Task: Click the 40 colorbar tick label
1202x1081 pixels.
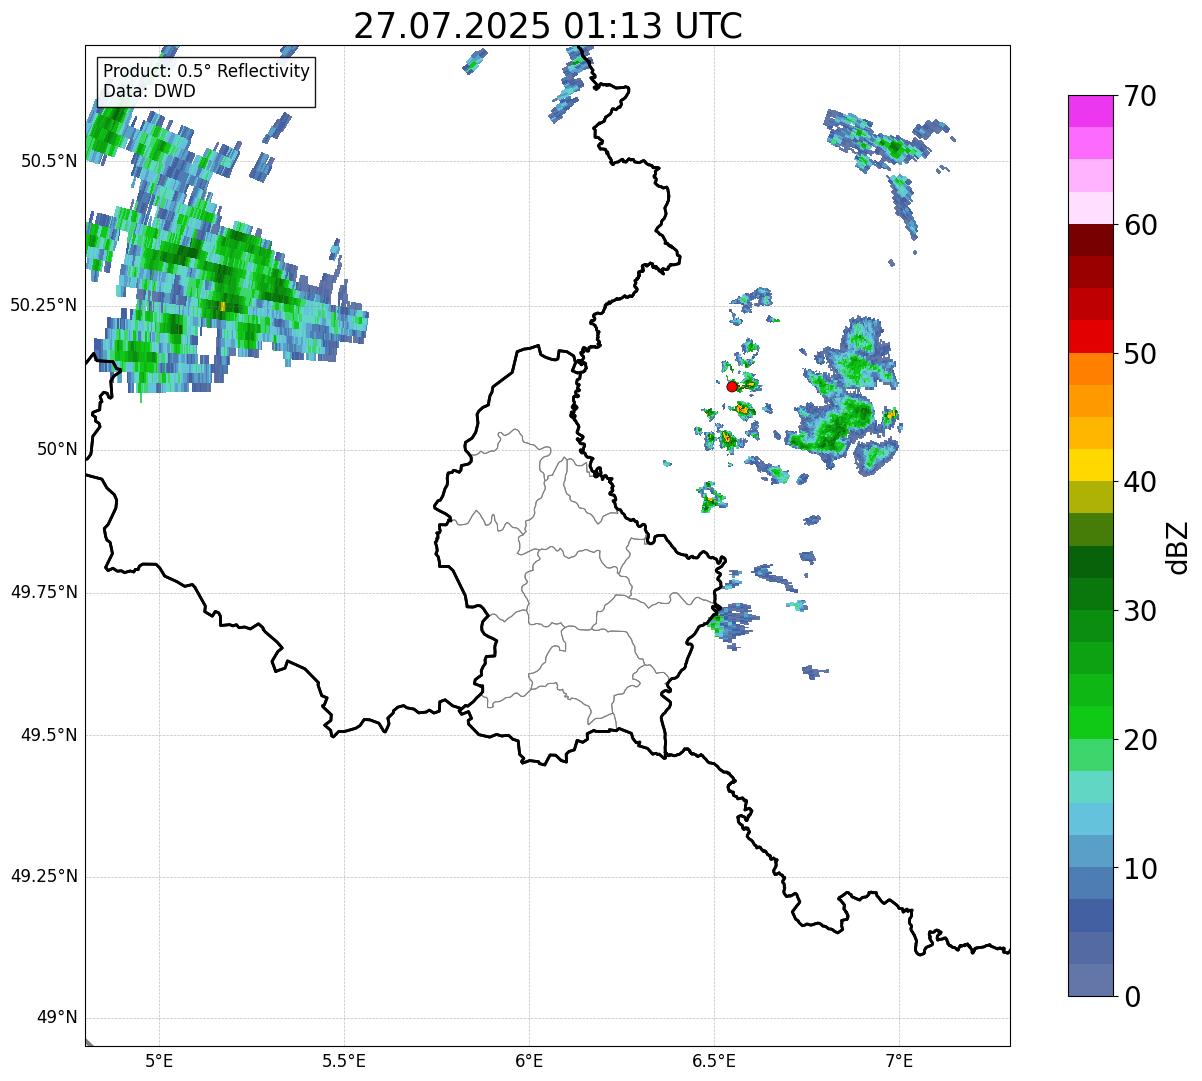Action: click(x=1140, y=482)
